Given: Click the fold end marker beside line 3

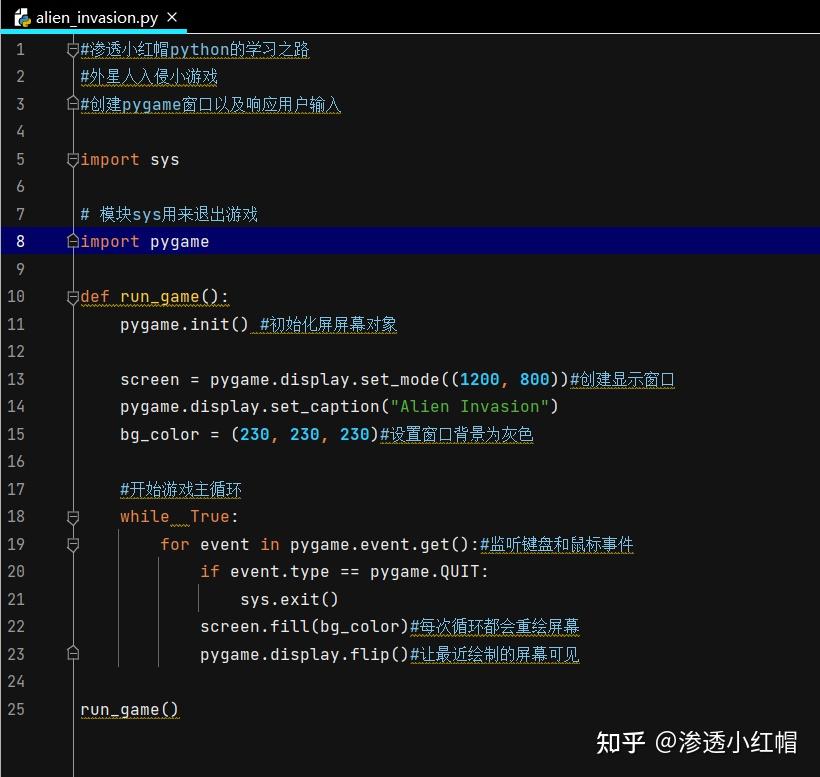Looking at the screenshot, I should coord(73,104).
